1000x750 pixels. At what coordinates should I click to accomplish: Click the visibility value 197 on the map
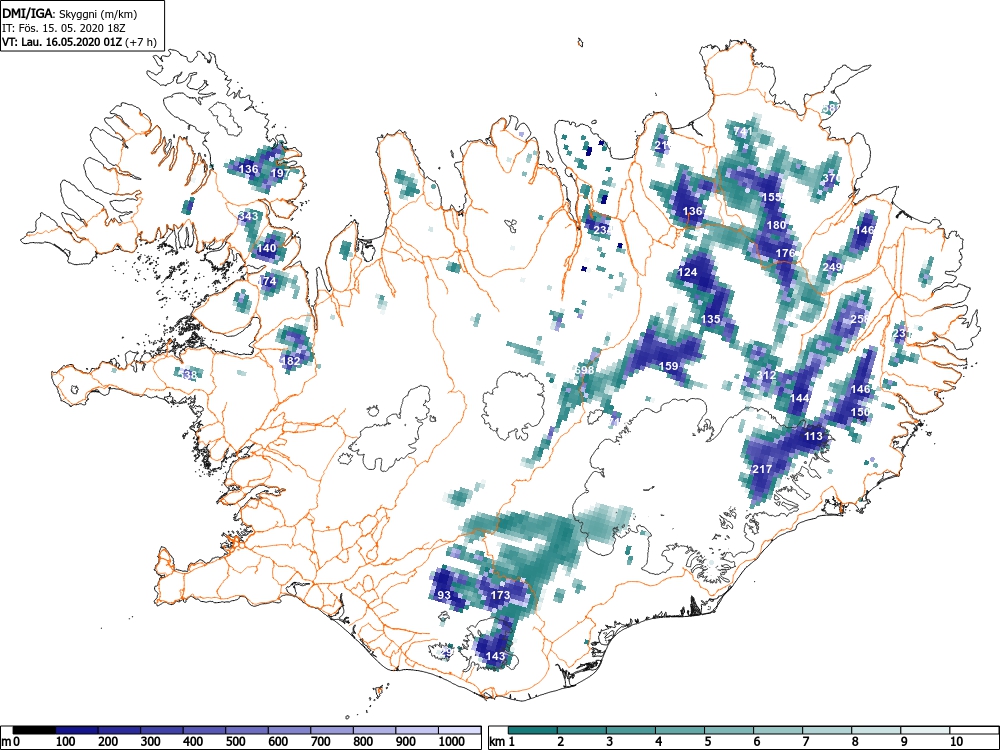click(x=280, y=173)
